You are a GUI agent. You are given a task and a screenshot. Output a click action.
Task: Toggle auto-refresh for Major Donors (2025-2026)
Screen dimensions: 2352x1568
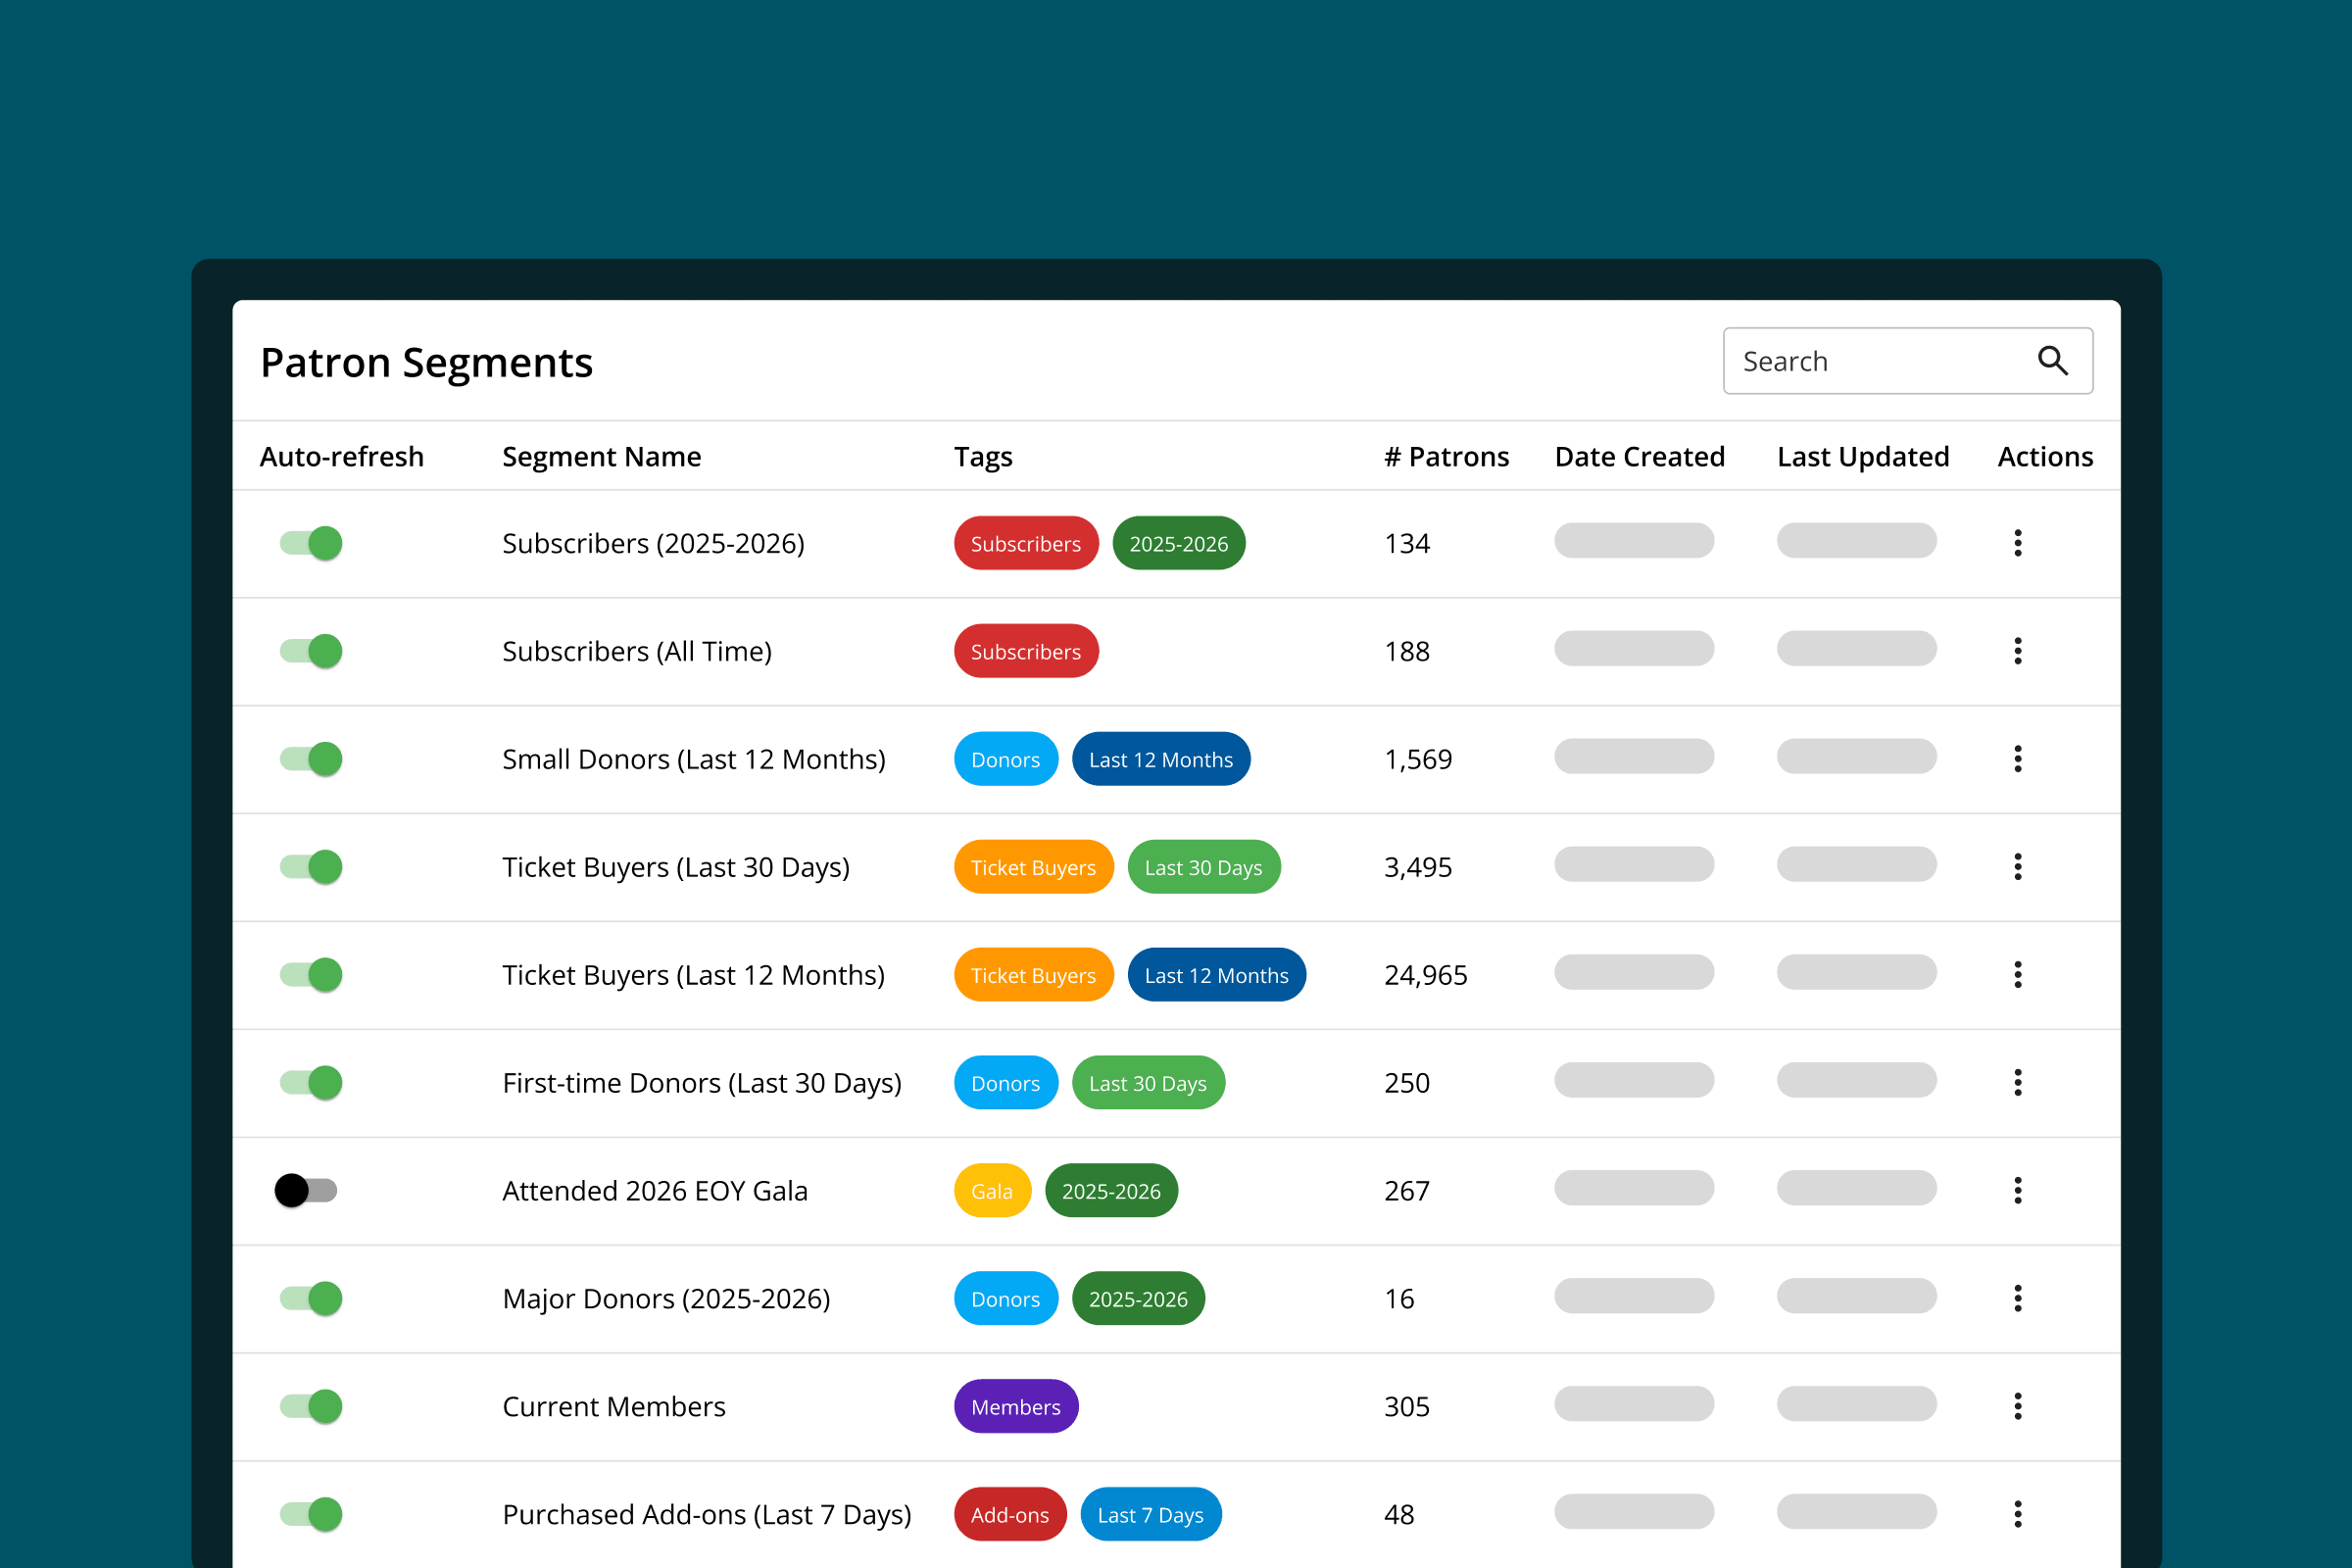(311, 1299)
